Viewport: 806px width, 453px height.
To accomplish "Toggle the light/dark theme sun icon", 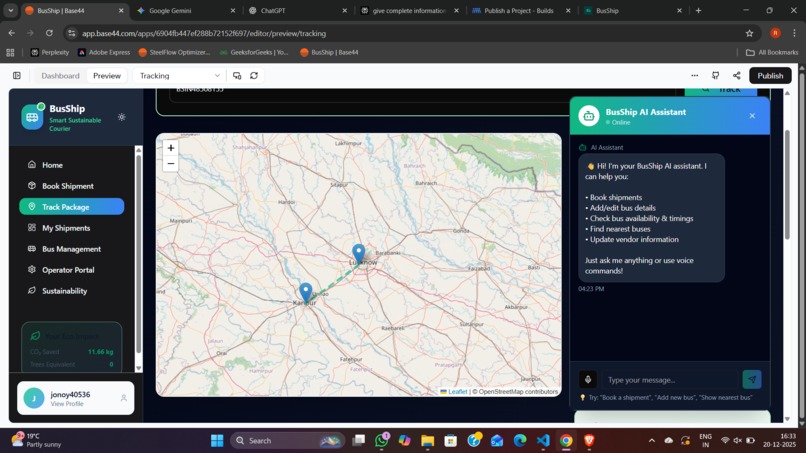I will (121, 117).
